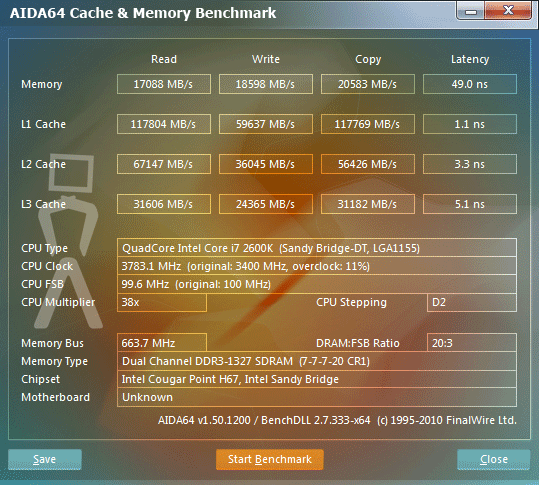Select the Memory Bus 663.7 MHz field

[x=162, y=343]
